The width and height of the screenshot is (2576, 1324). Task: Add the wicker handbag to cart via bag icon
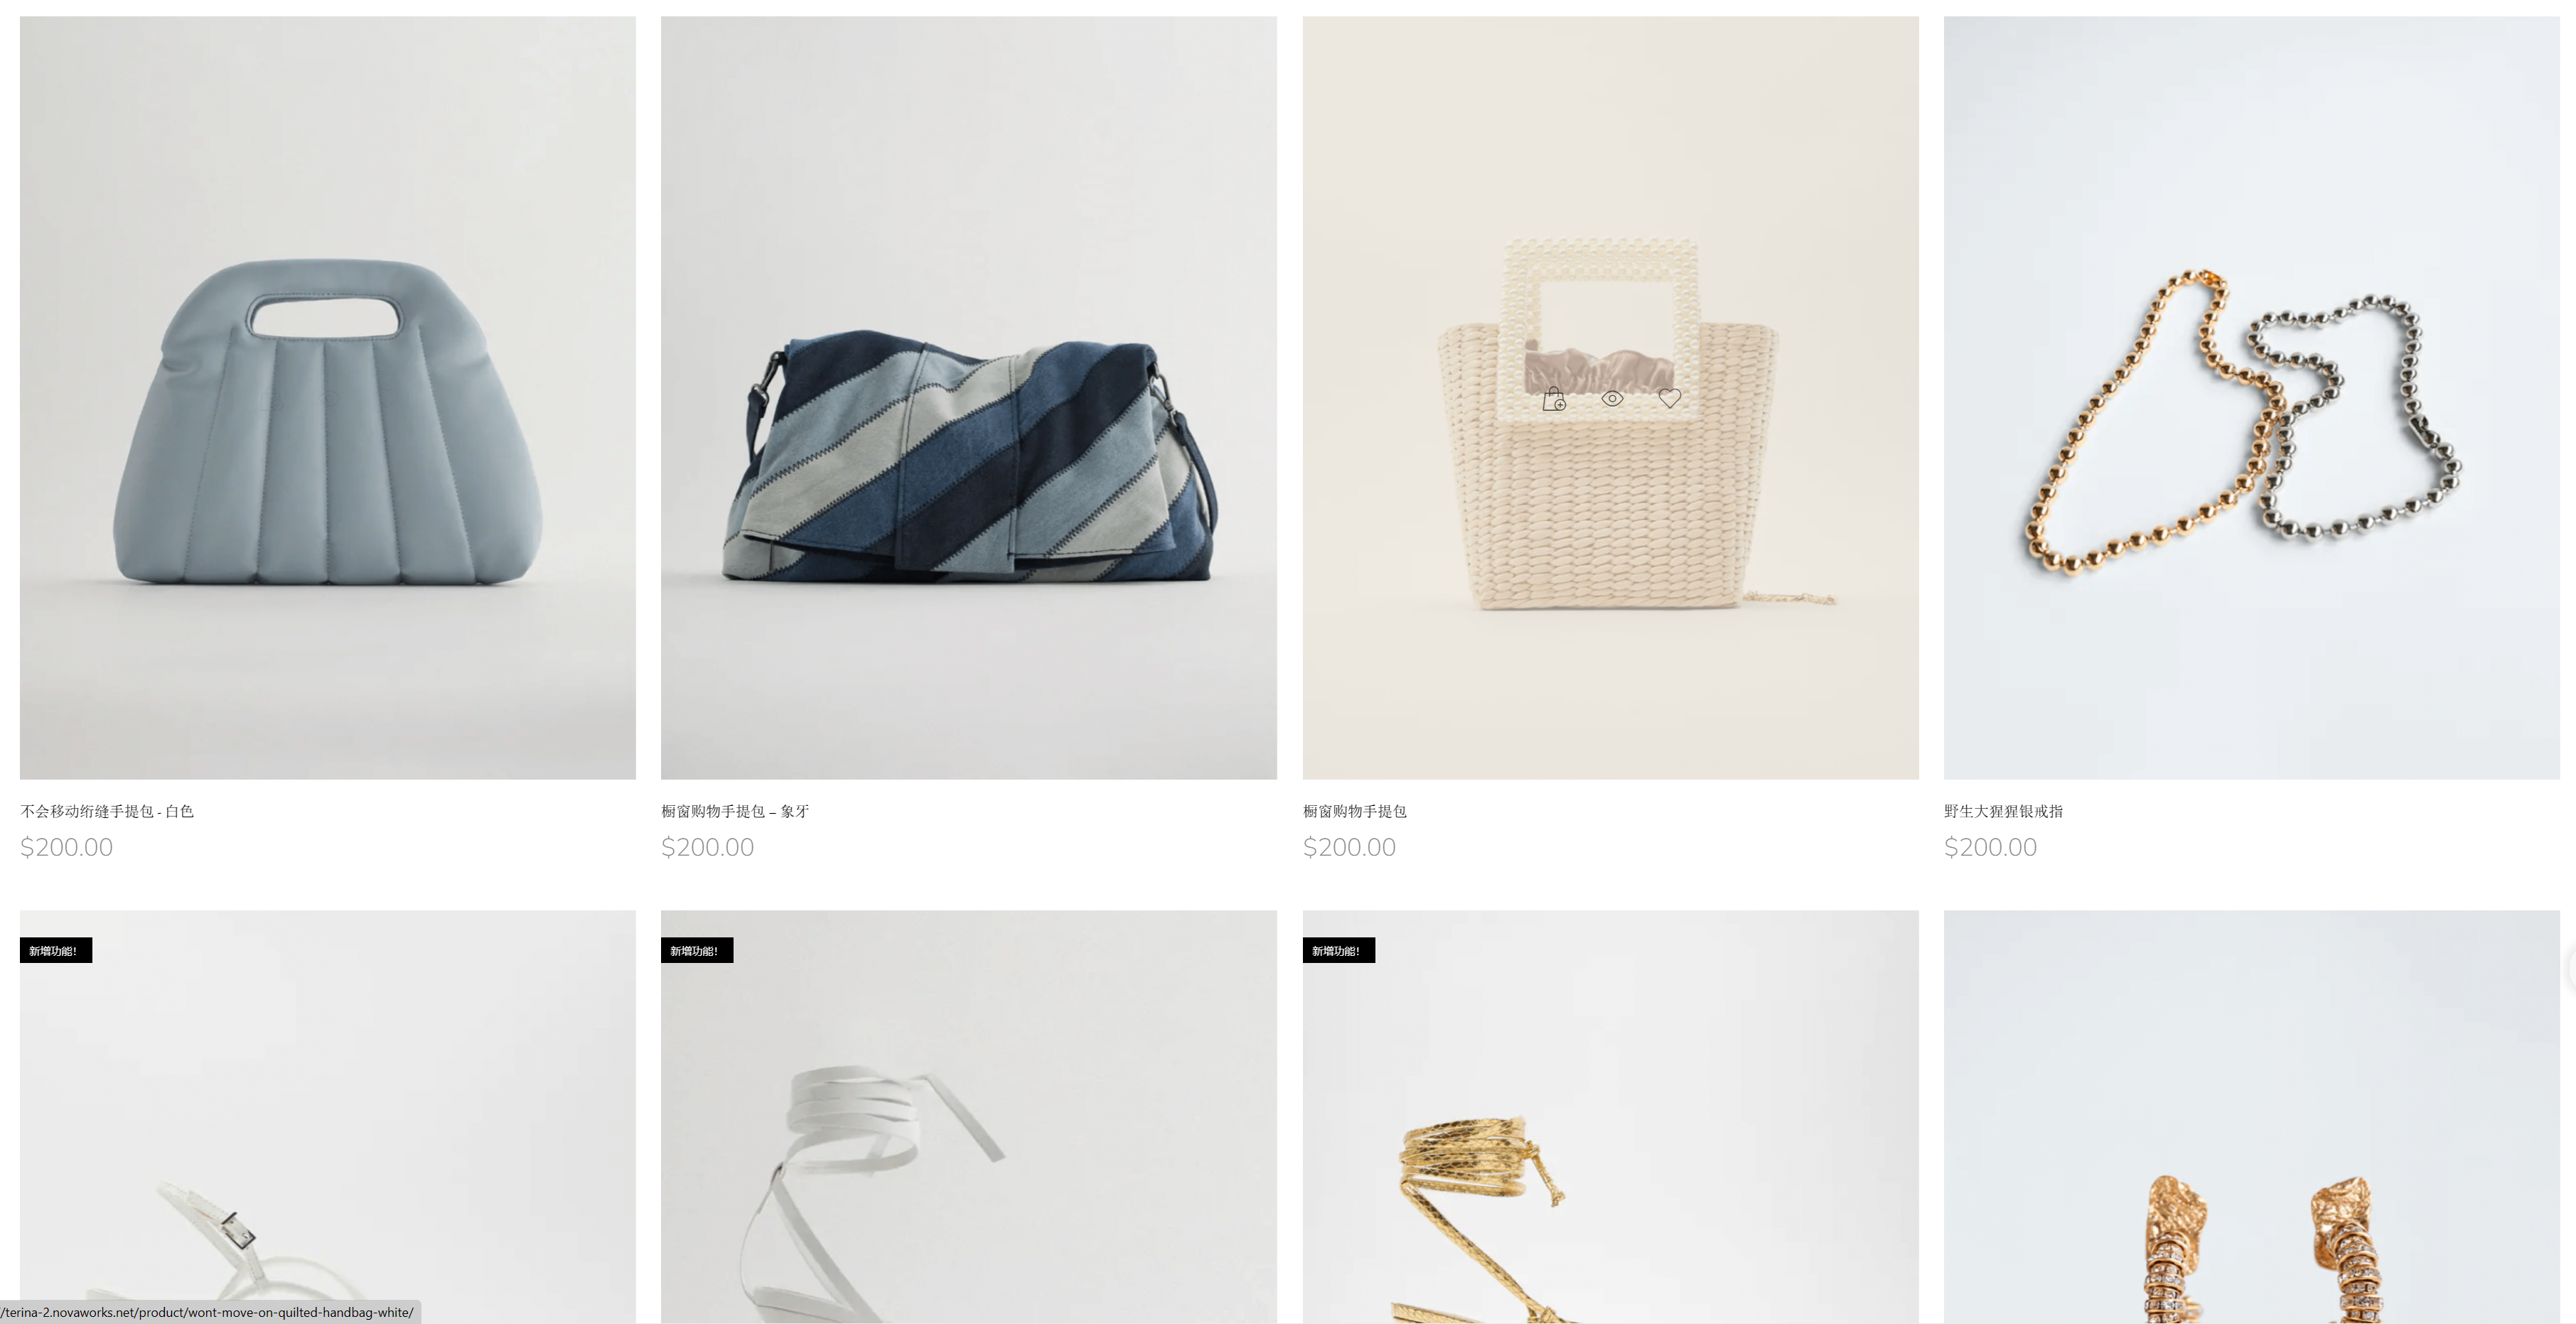[1553, 399]
